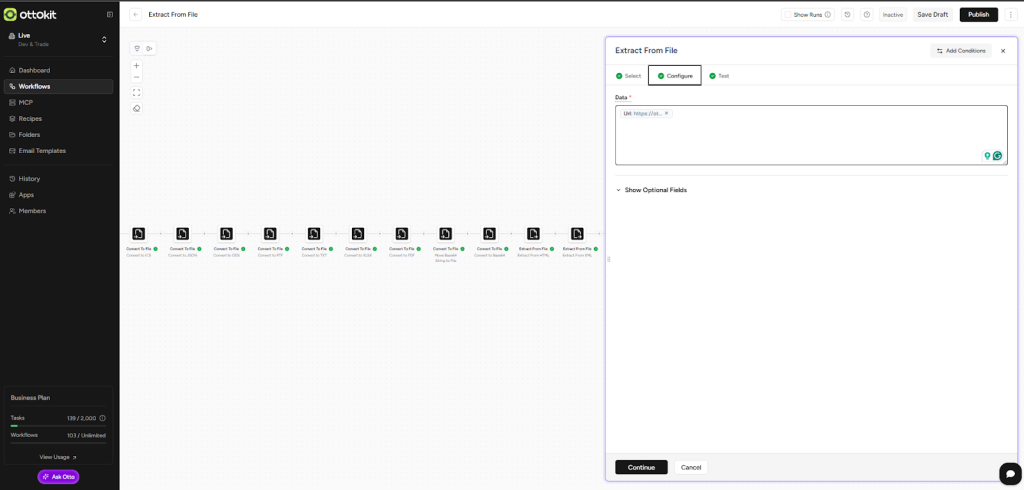Open the three-dot more options menu
Image resolution: width=1024 pixels, height=490 pixels.
1011,15
